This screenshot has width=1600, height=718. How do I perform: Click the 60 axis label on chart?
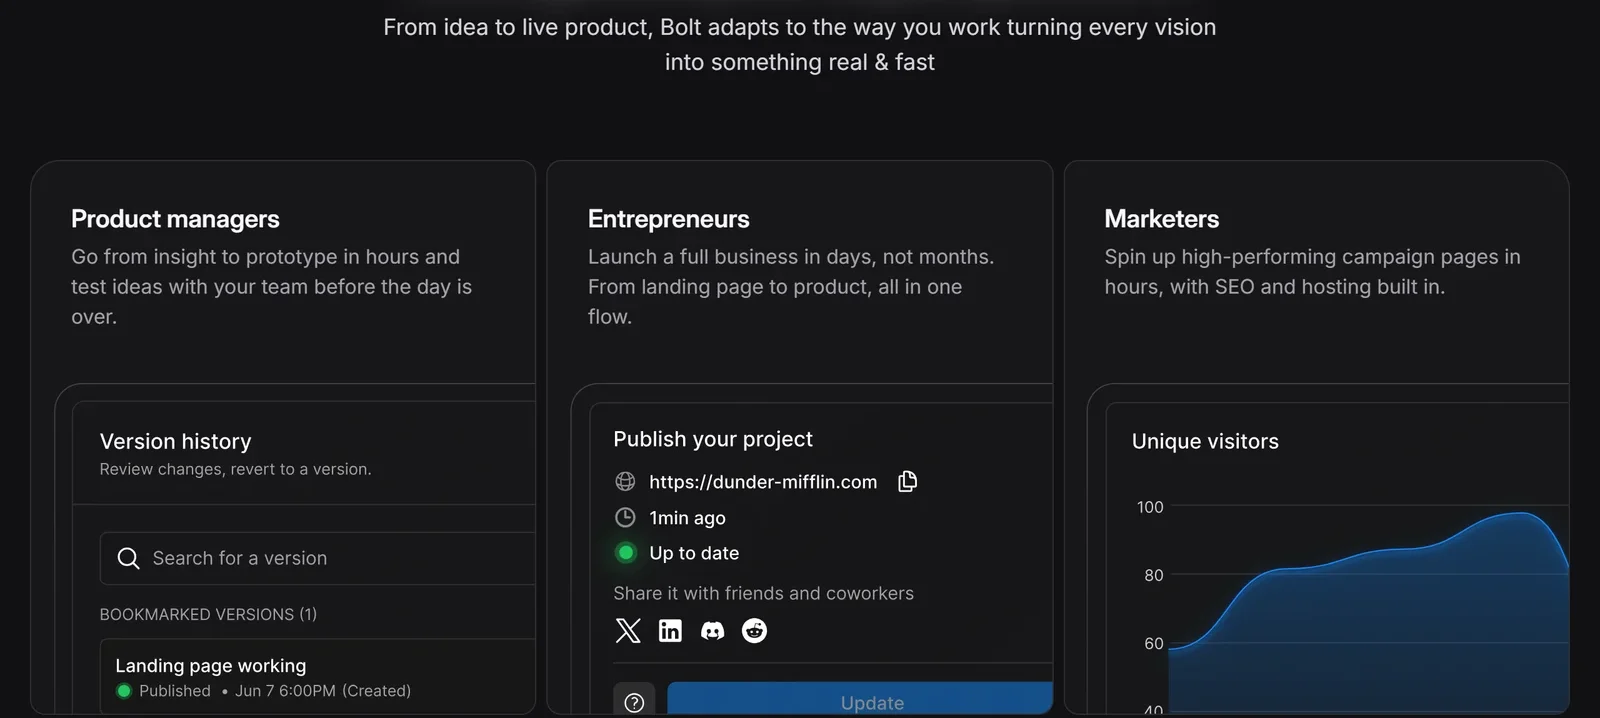[x=1154, y=643]
